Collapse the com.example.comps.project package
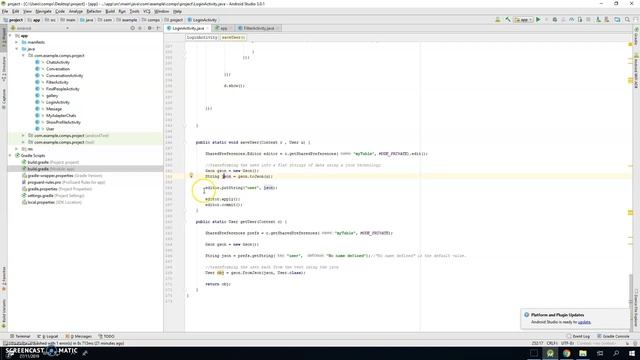The width and height of the screenshot is (640, 360). [x=24, y=56]
